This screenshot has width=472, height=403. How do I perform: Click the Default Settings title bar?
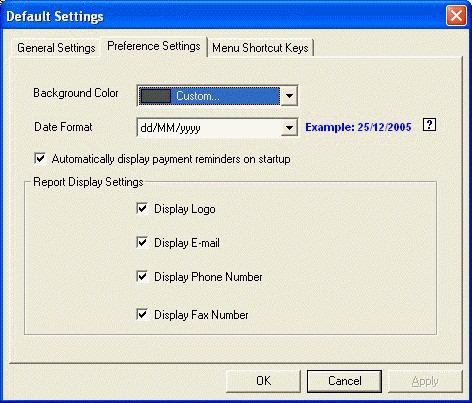[223, 16]
